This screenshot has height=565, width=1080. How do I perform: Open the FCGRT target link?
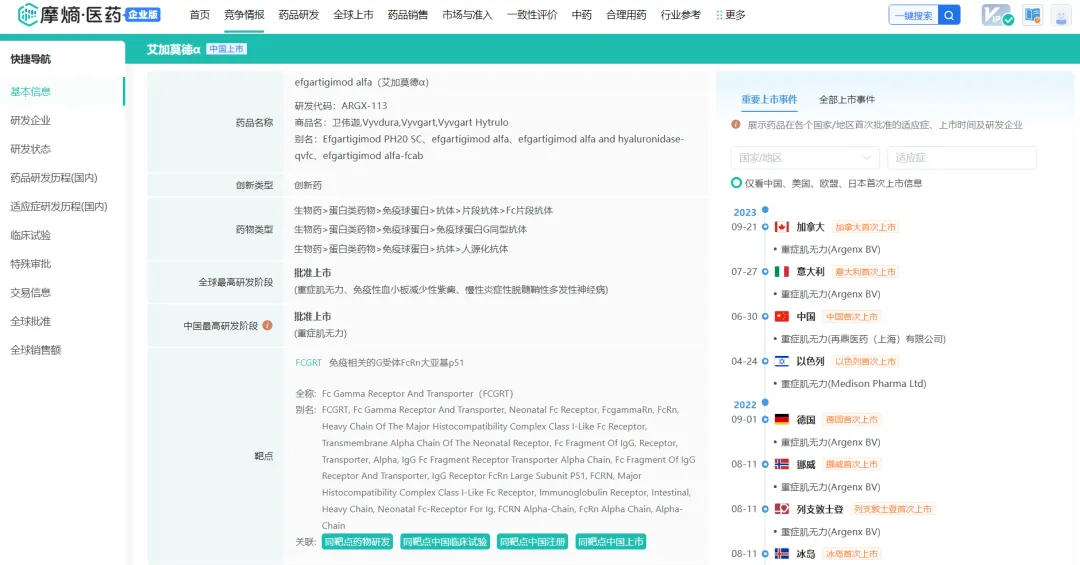pyautogui.click(x=308, y=362)
